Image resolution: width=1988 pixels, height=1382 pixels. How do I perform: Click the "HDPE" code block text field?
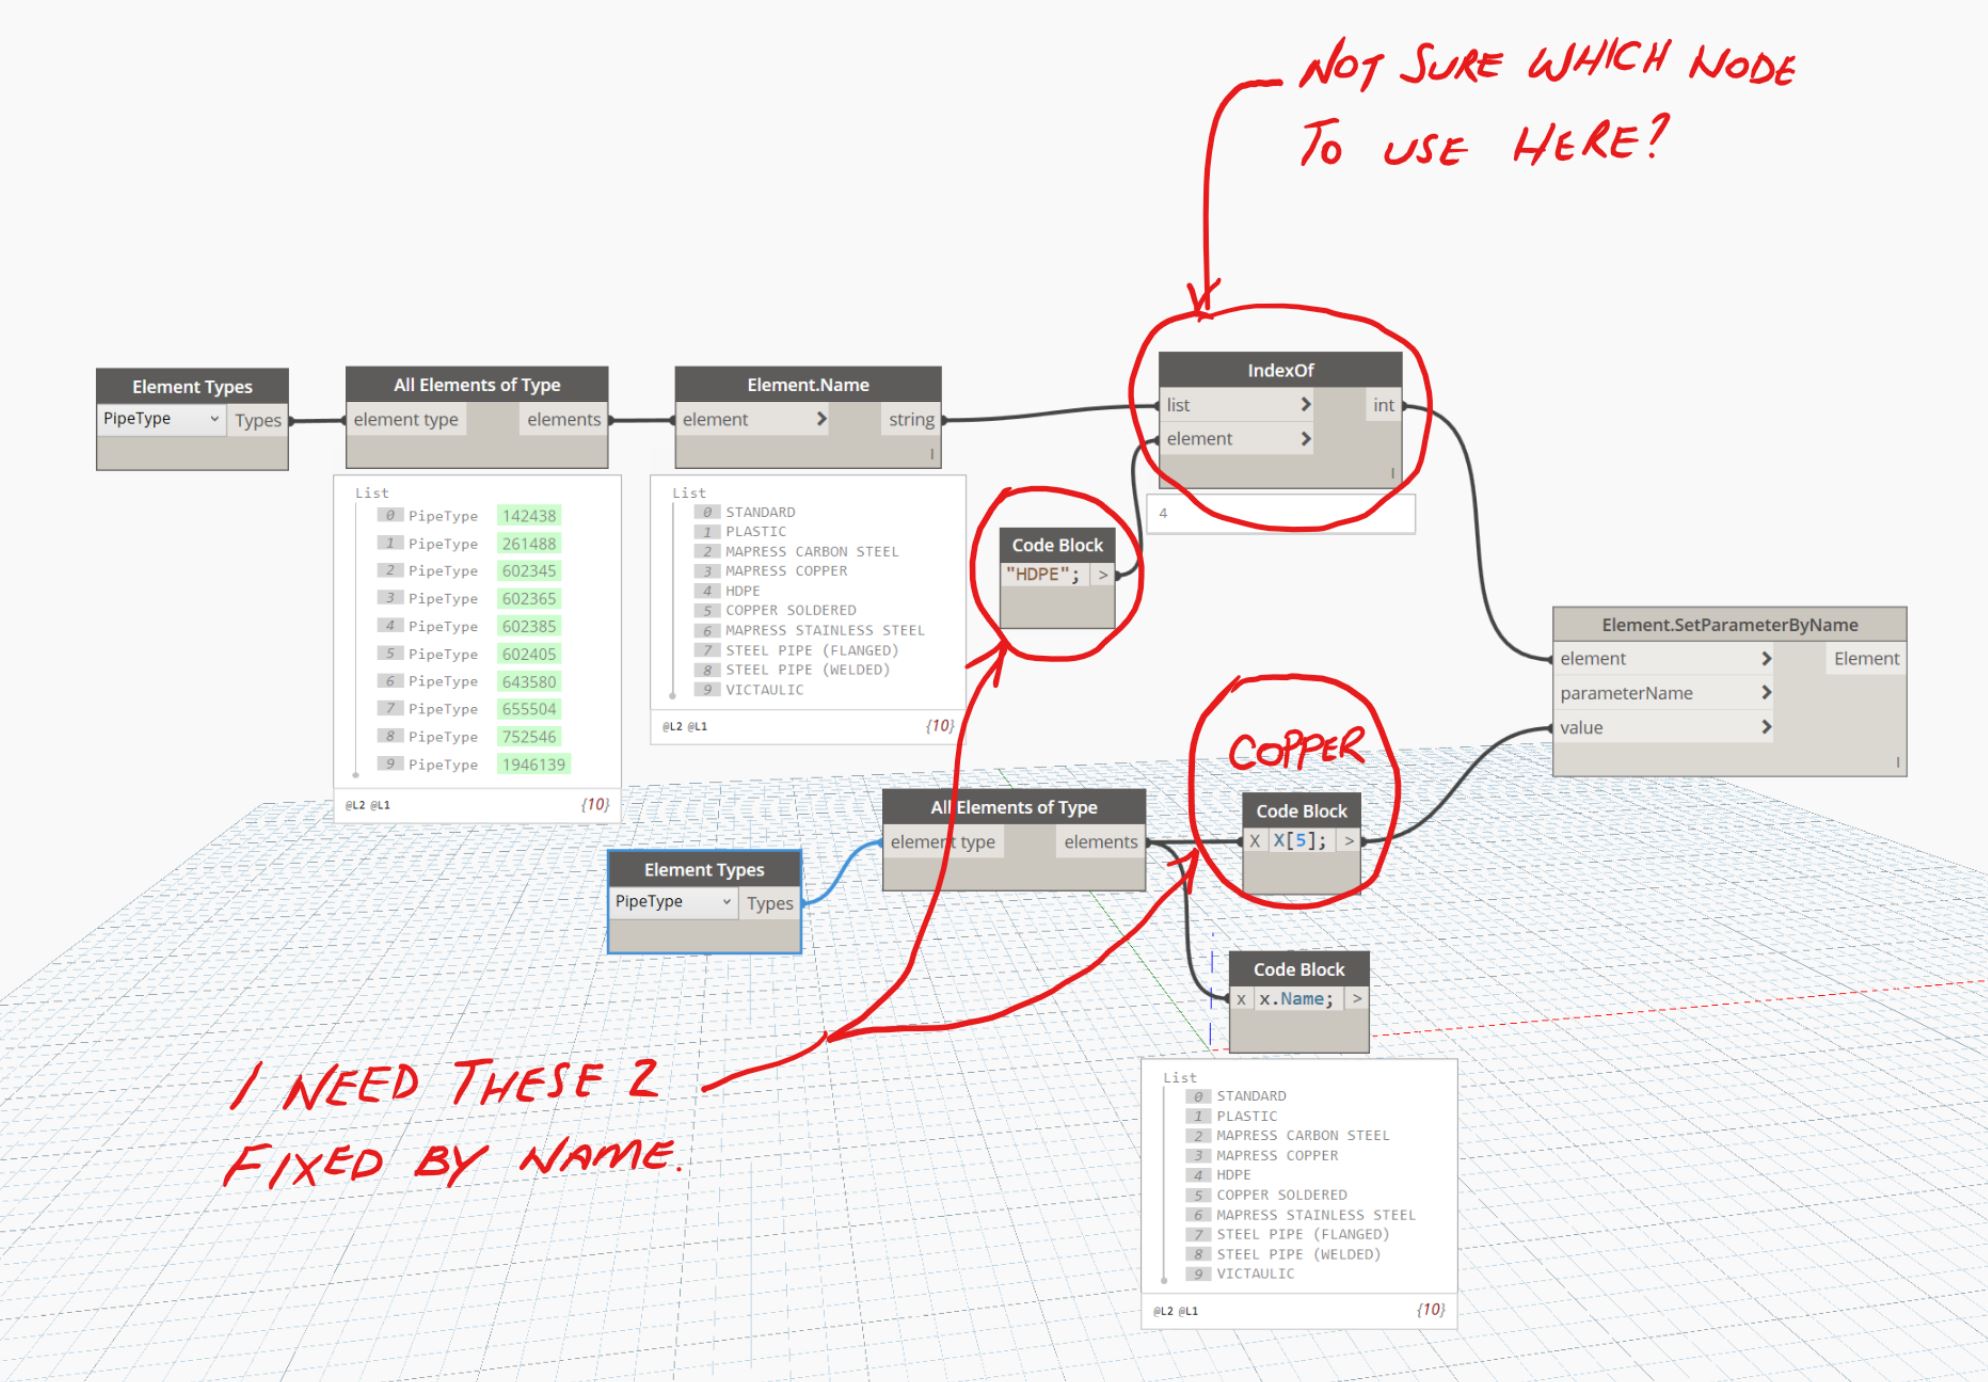1045,574
